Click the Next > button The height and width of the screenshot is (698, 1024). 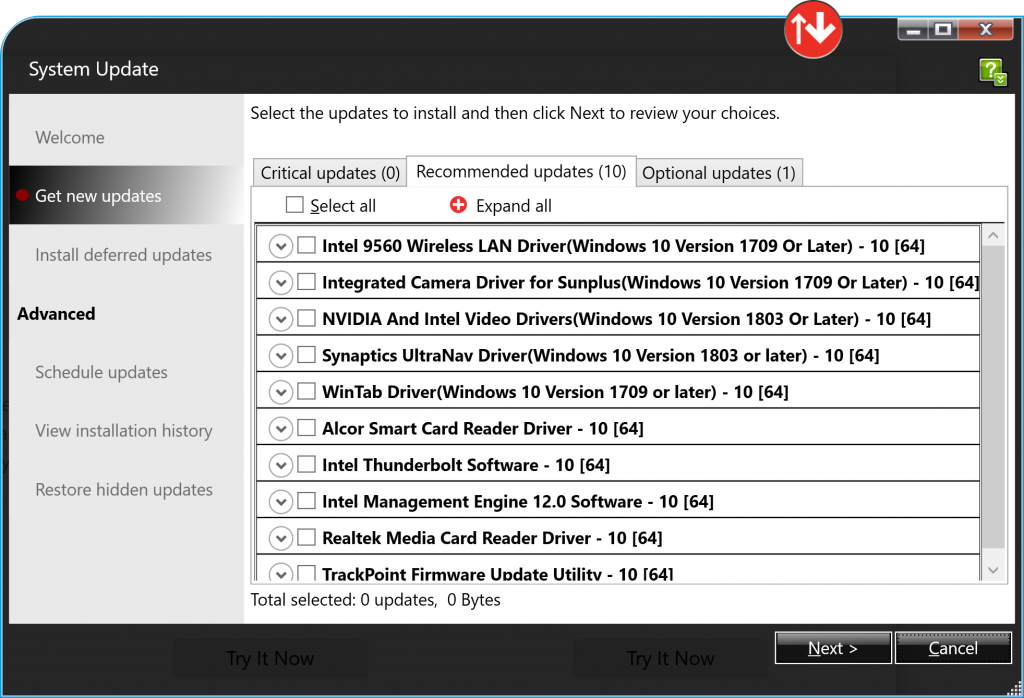tap(833, 648)
